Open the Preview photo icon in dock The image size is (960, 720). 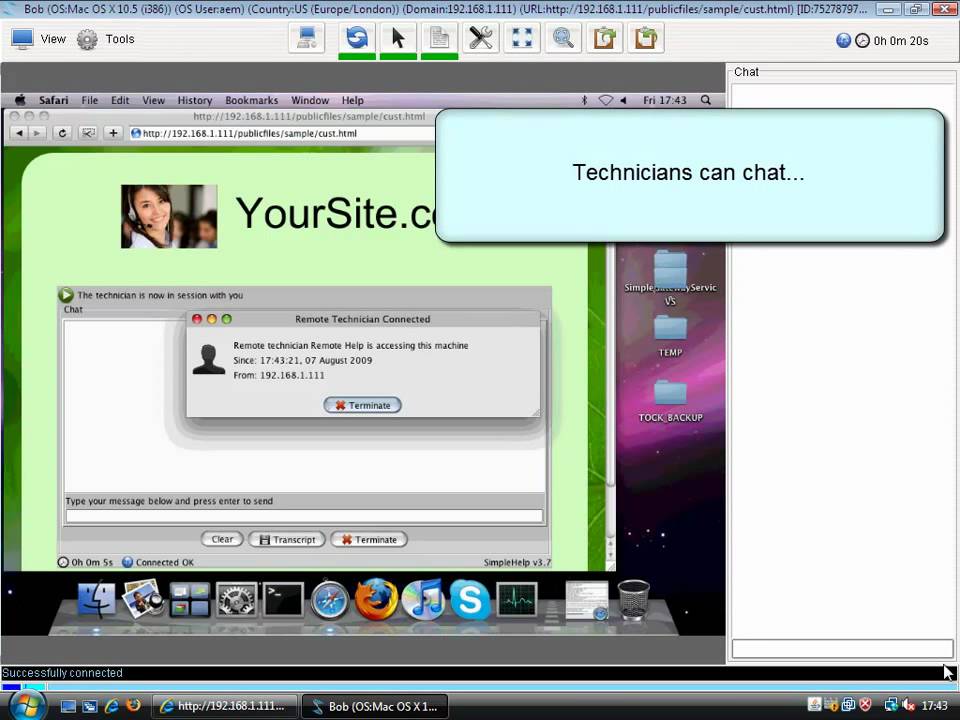point(143,599)
